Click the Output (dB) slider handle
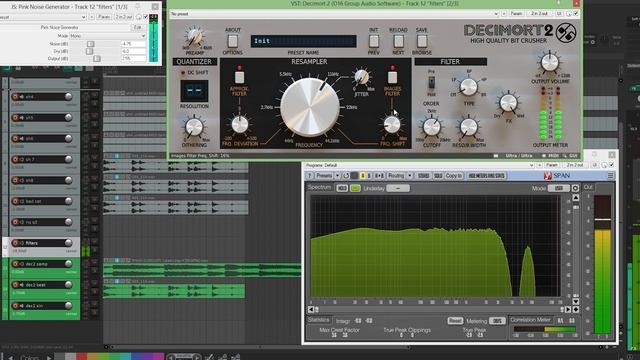This screenshot has height=360, width=640. coord(97,59)
